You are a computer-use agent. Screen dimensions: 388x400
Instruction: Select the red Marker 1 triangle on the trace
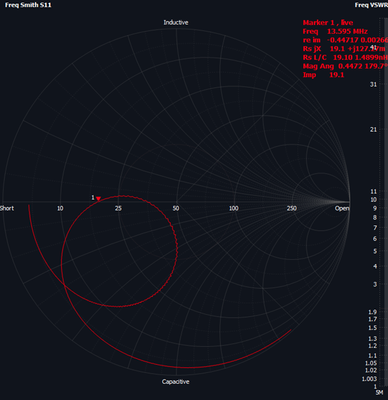click(98, 199)
